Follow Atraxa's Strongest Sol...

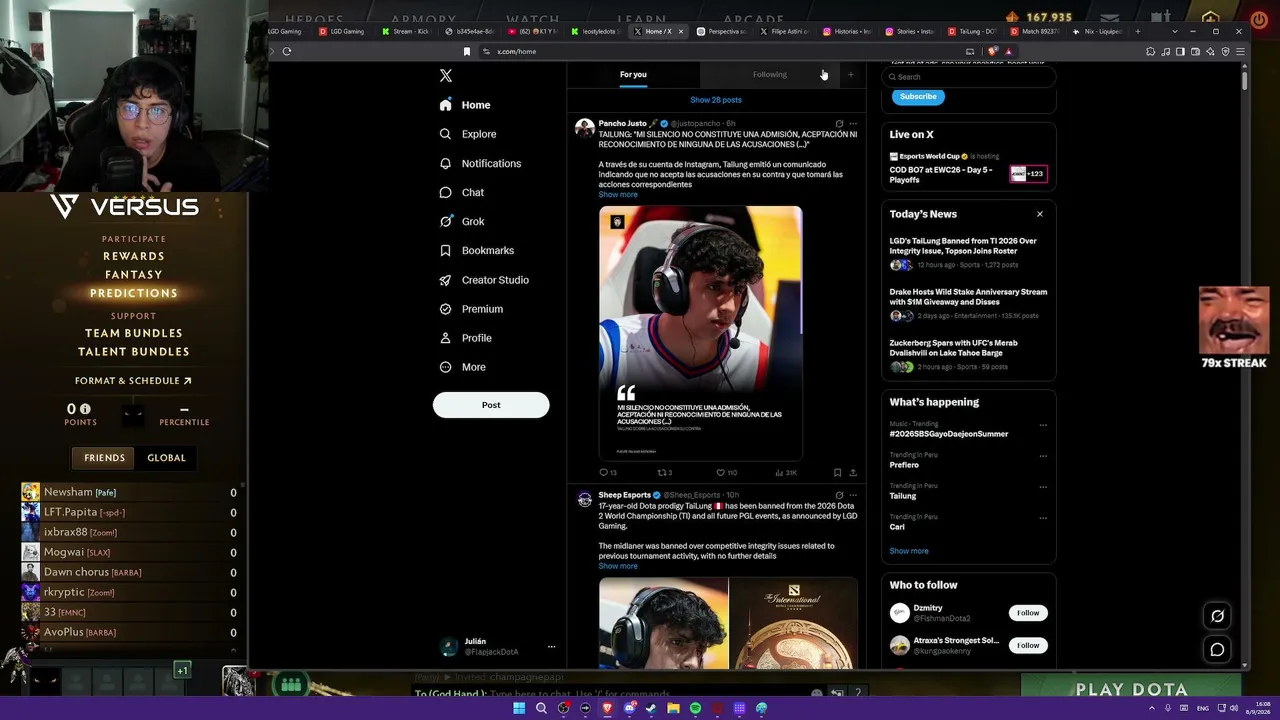click(1028, 645)
